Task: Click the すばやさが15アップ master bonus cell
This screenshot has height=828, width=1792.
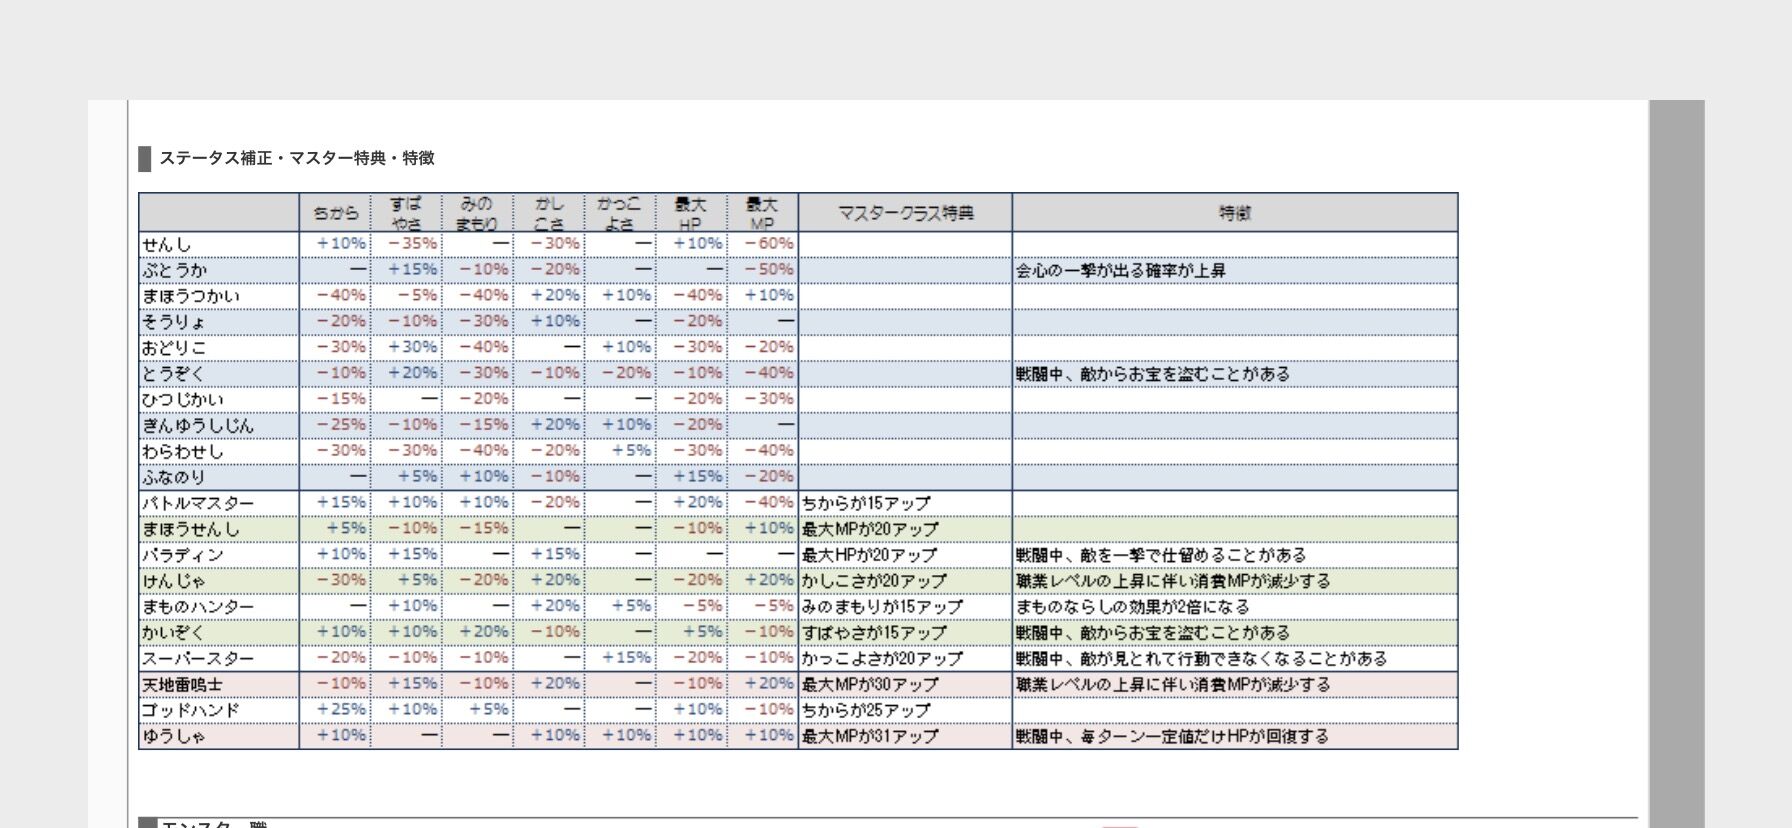Action: click(874, 633)
